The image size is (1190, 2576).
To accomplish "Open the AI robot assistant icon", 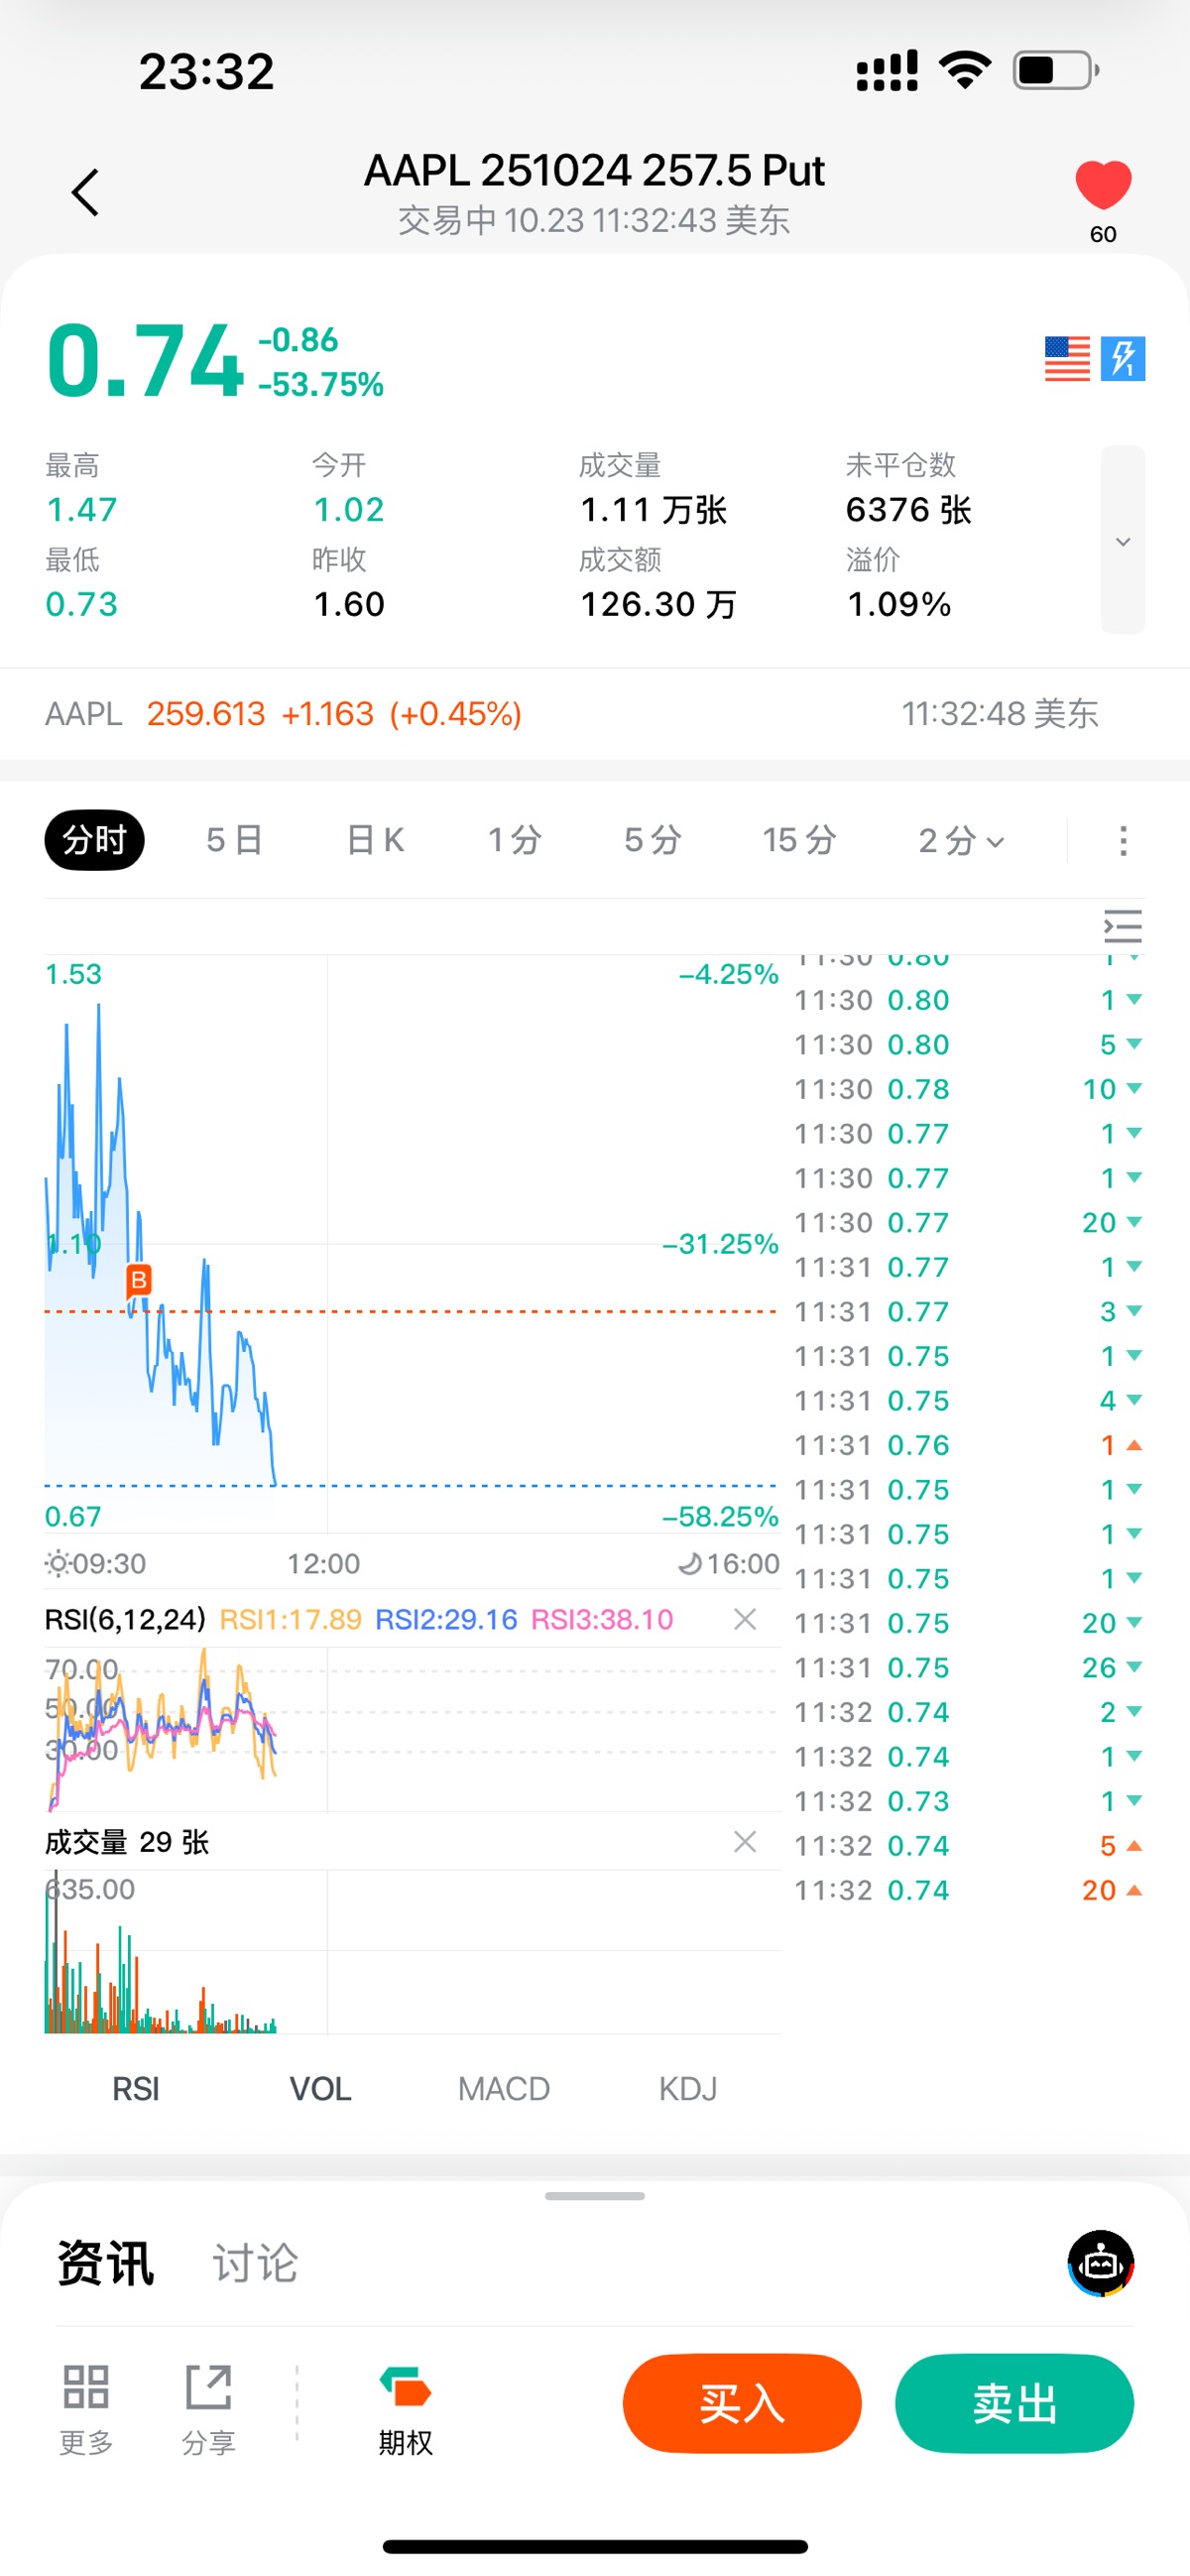I will 1100,2262.
